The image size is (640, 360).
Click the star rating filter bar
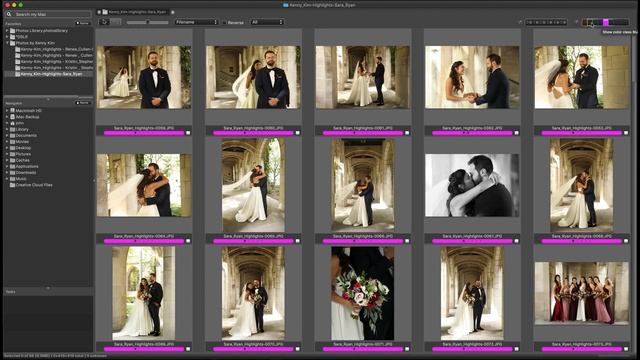point(546,22)
